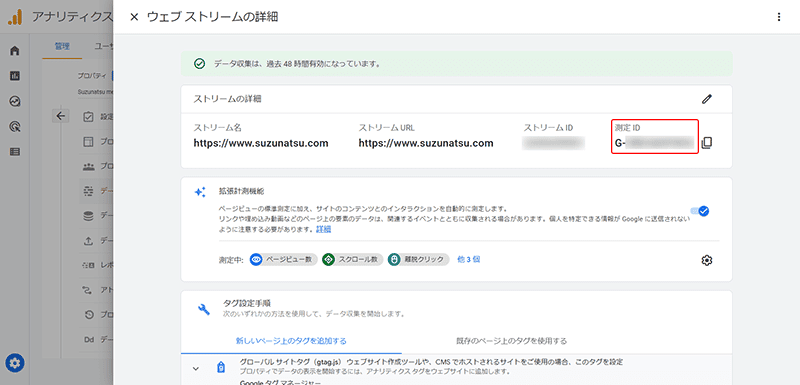
Task: Click the stream name https://www.suzunatsu.com
Action: (261, 143)
